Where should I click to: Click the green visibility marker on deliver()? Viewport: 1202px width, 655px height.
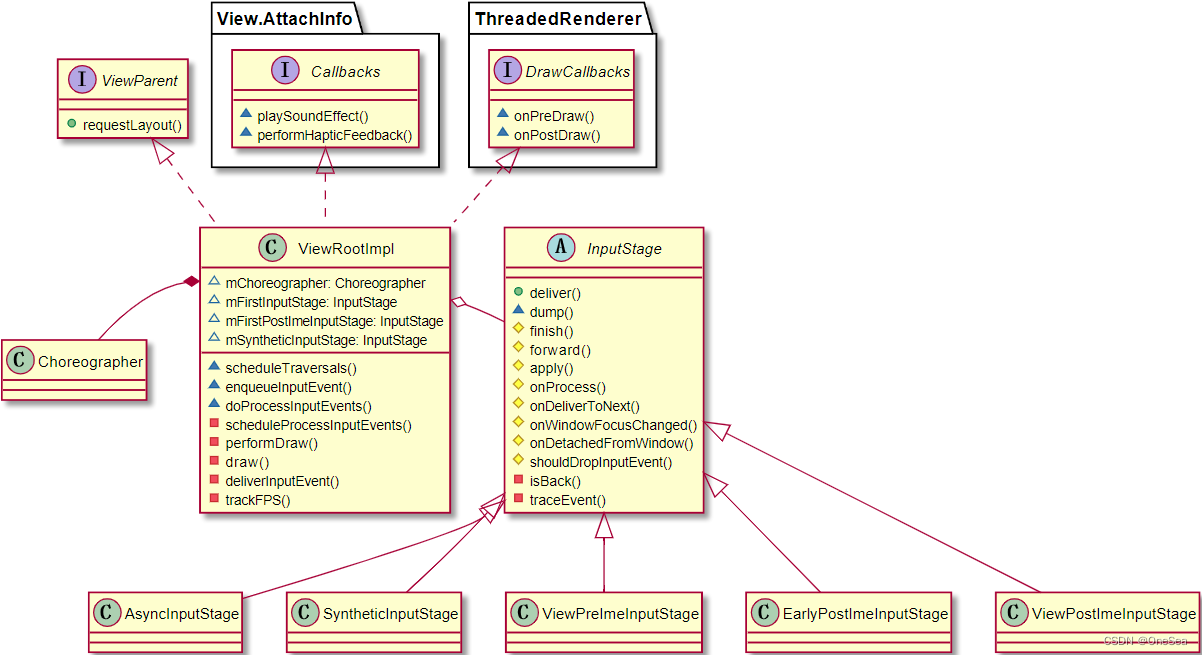[518, 293]
